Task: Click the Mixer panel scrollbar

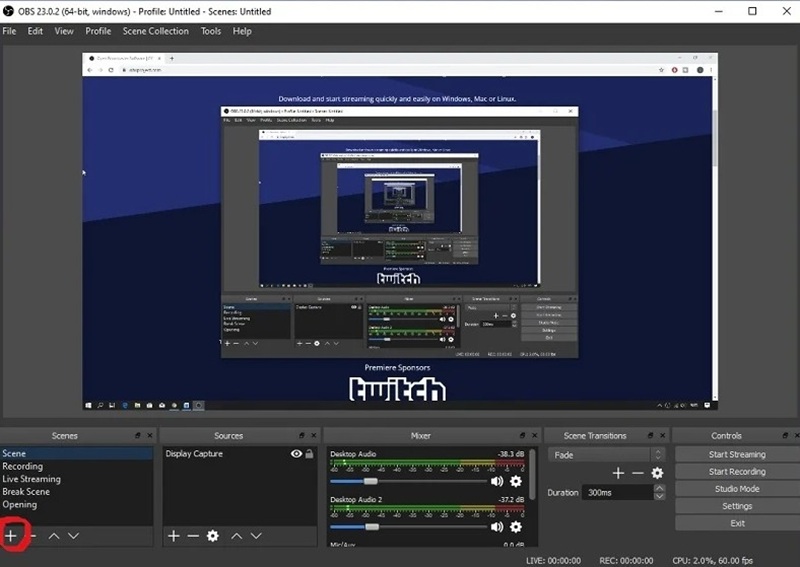Action: click(533, 475)
